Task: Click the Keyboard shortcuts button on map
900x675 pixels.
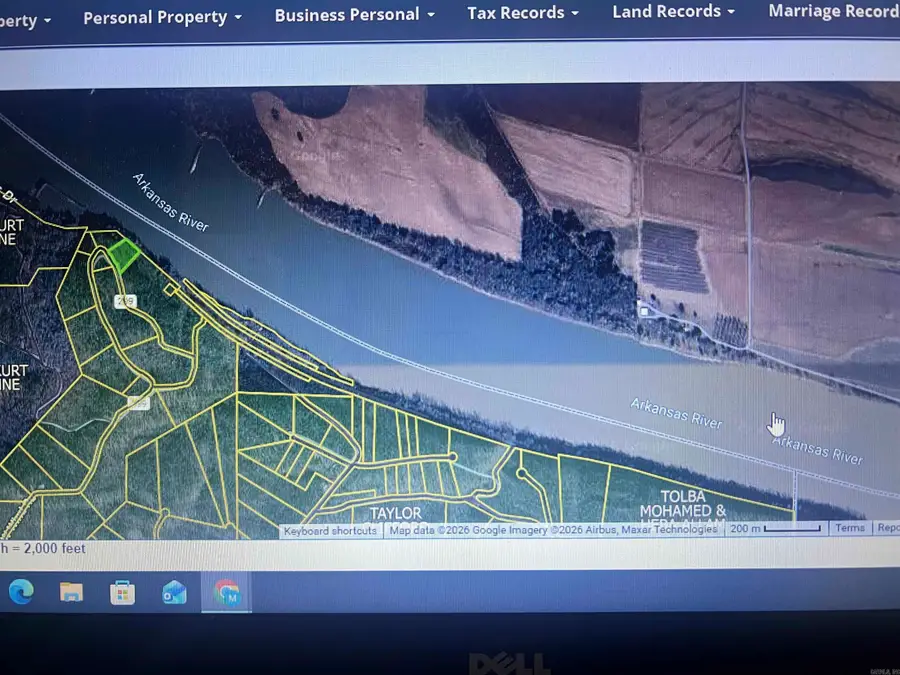Action: pyautogui.click(x=330, y=531)
